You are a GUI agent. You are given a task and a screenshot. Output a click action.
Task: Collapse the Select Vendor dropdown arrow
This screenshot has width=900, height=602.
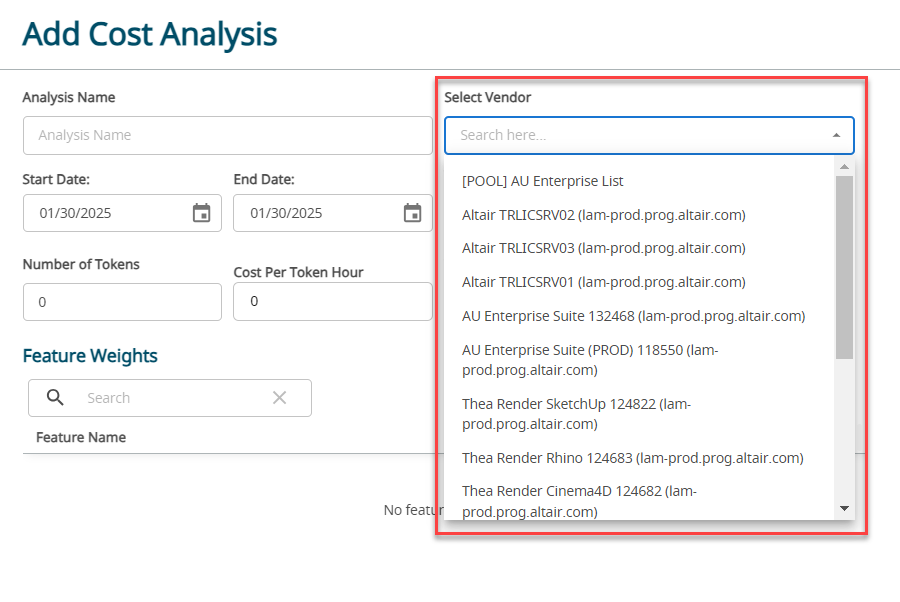pyautogui.click(x=836, y=135)
